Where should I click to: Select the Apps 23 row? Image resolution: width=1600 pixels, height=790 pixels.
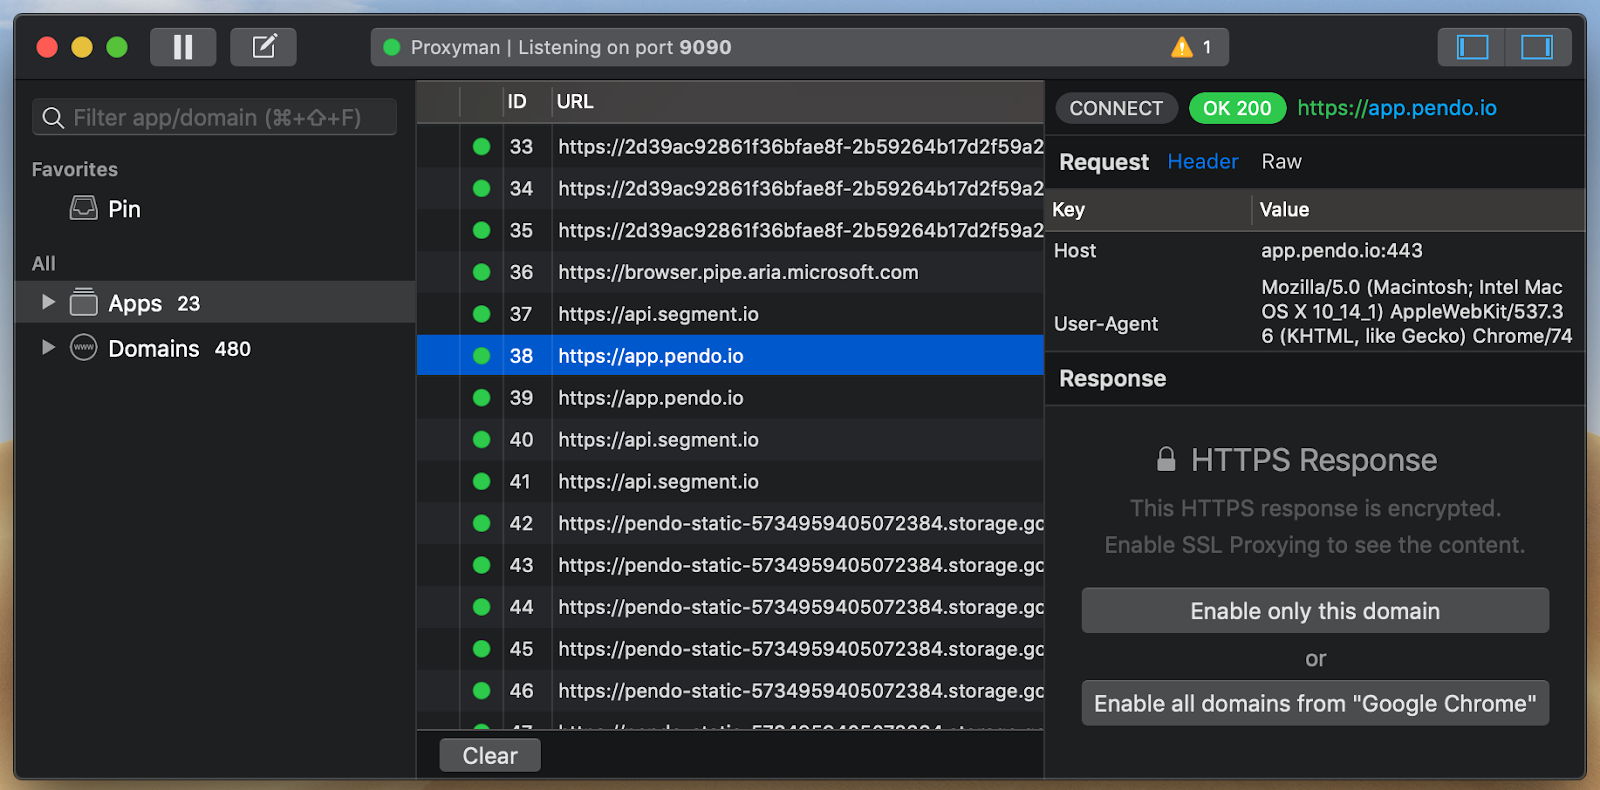(x=215, y=302)
